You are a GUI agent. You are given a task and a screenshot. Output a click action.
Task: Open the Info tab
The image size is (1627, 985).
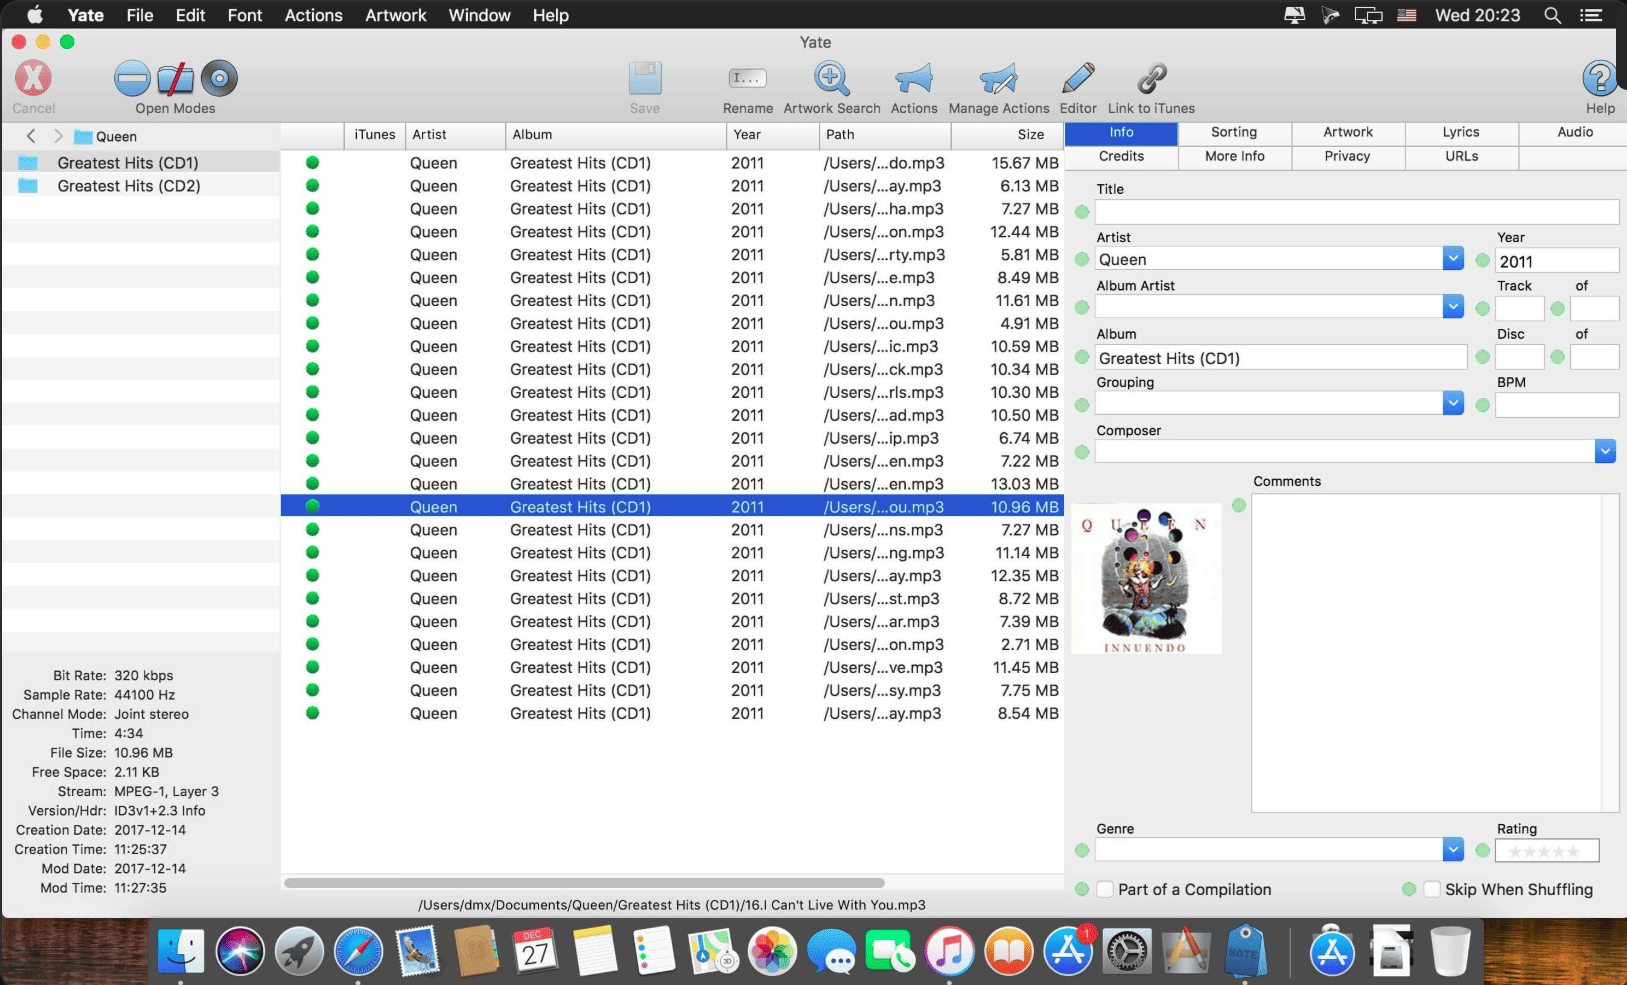(1121, 132)
